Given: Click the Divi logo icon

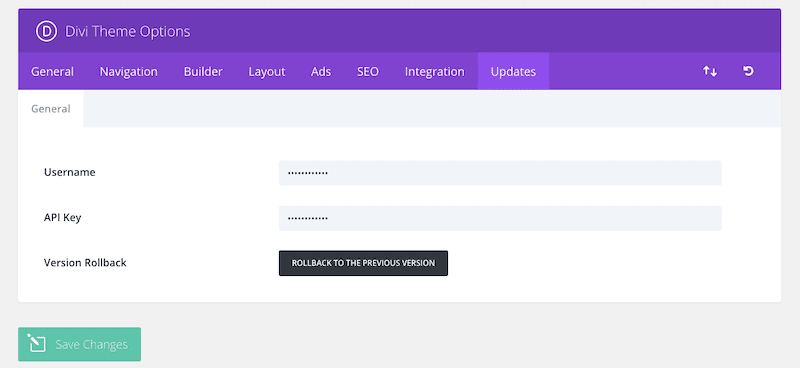Looking at the screenshot, I should click(x=46, y=32).
